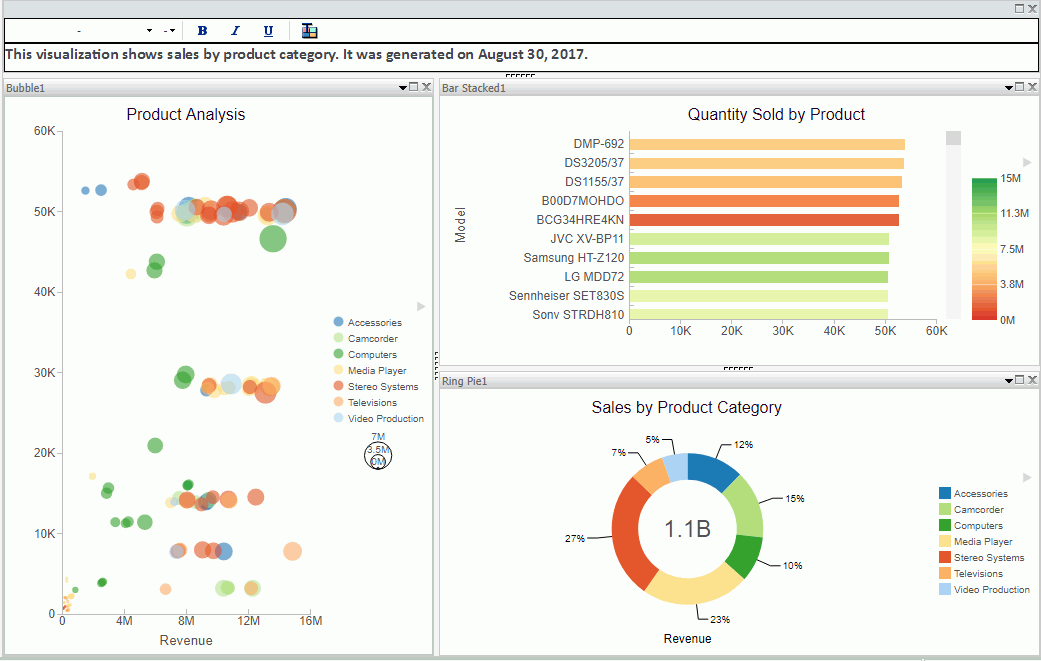Open the Bar Stacked1 panel menu arrow
Screen dimensions: 1041x661
(1008, 88)
